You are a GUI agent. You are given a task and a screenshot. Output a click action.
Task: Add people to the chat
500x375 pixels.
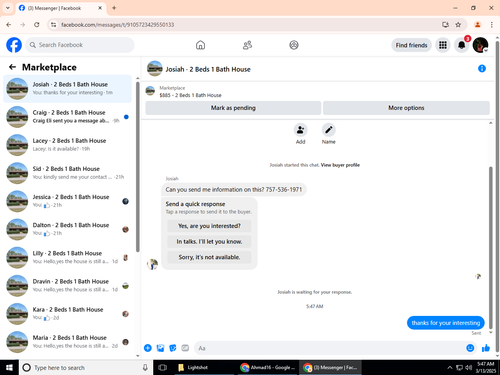coord(300,130)
